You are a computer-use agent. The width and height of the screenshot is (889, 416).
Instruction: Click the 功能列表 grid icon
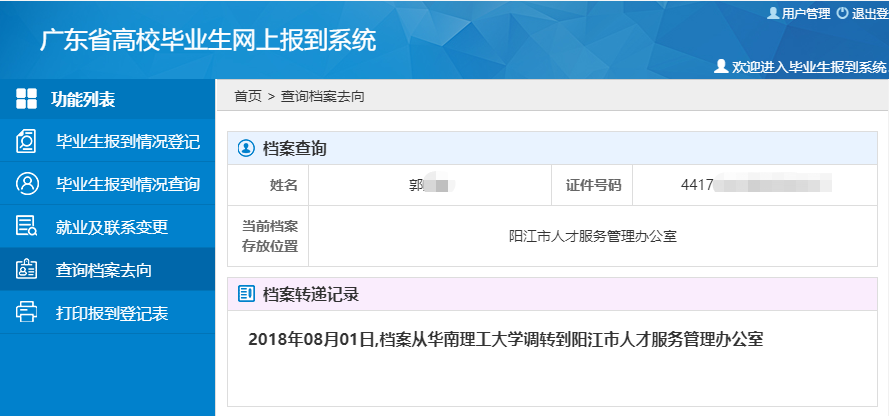coord(27,99)
